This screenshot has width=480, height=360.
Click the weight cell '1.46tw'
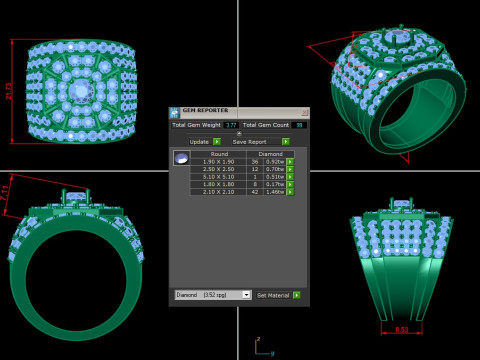click(x=275, y=192)
